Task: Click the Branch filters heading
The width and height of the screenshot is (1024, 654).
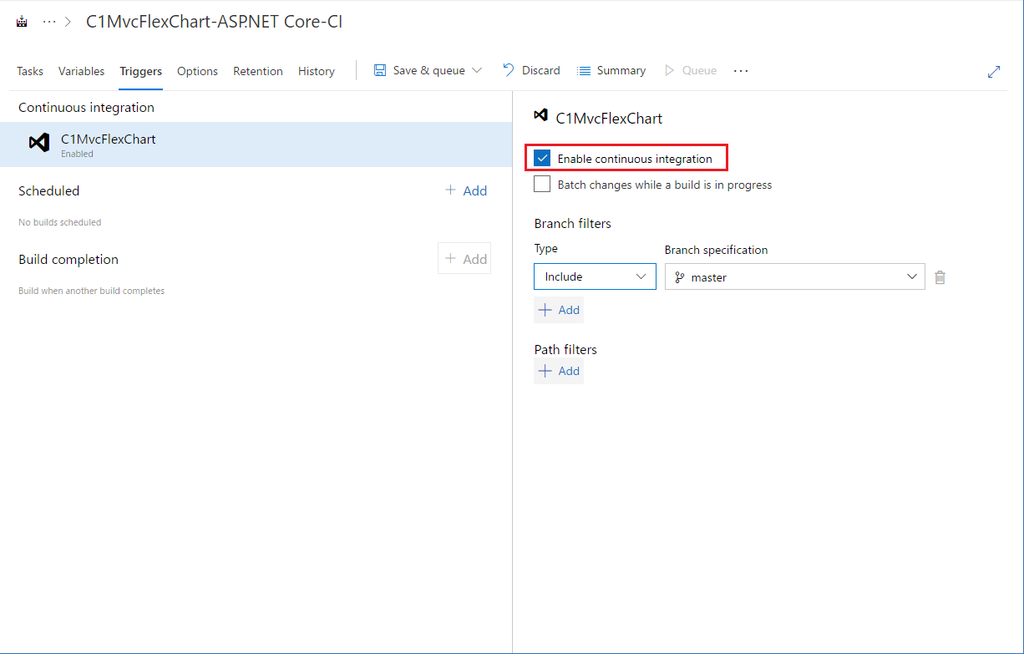Action: click(x=573, y=223)
